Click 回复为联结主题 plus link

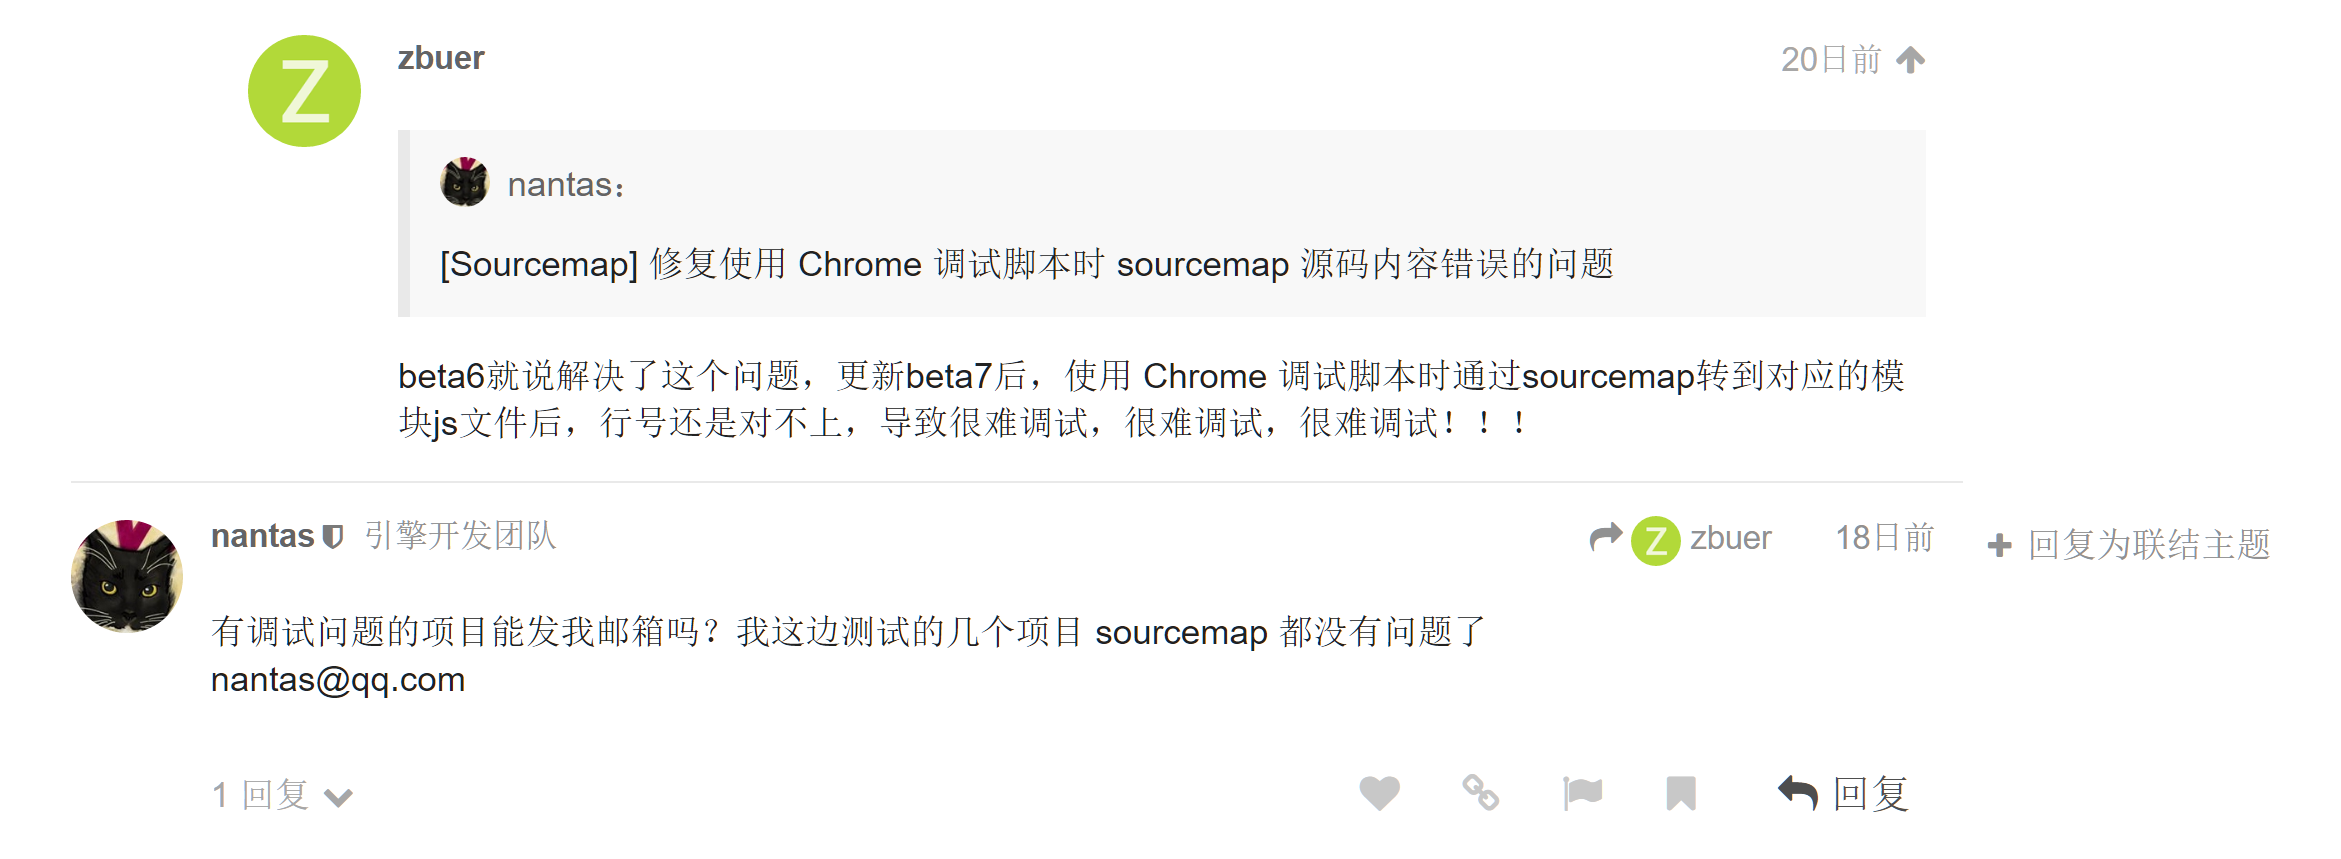coord(2129,544)
